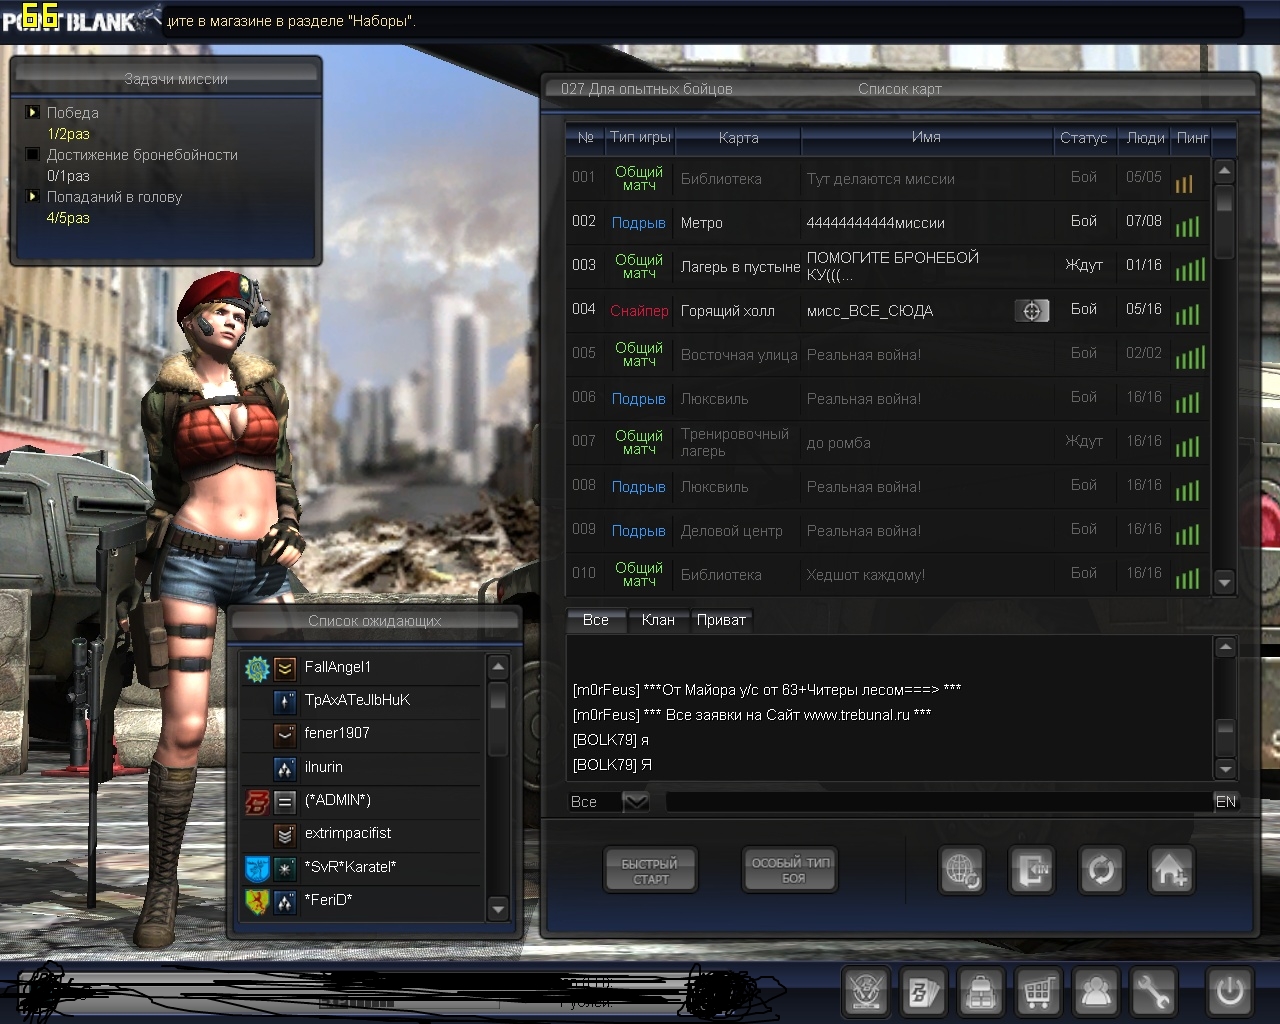Switch to the Клан chat tab
This screenshot has width=1280, height=1024.
(x=657, y=620)
